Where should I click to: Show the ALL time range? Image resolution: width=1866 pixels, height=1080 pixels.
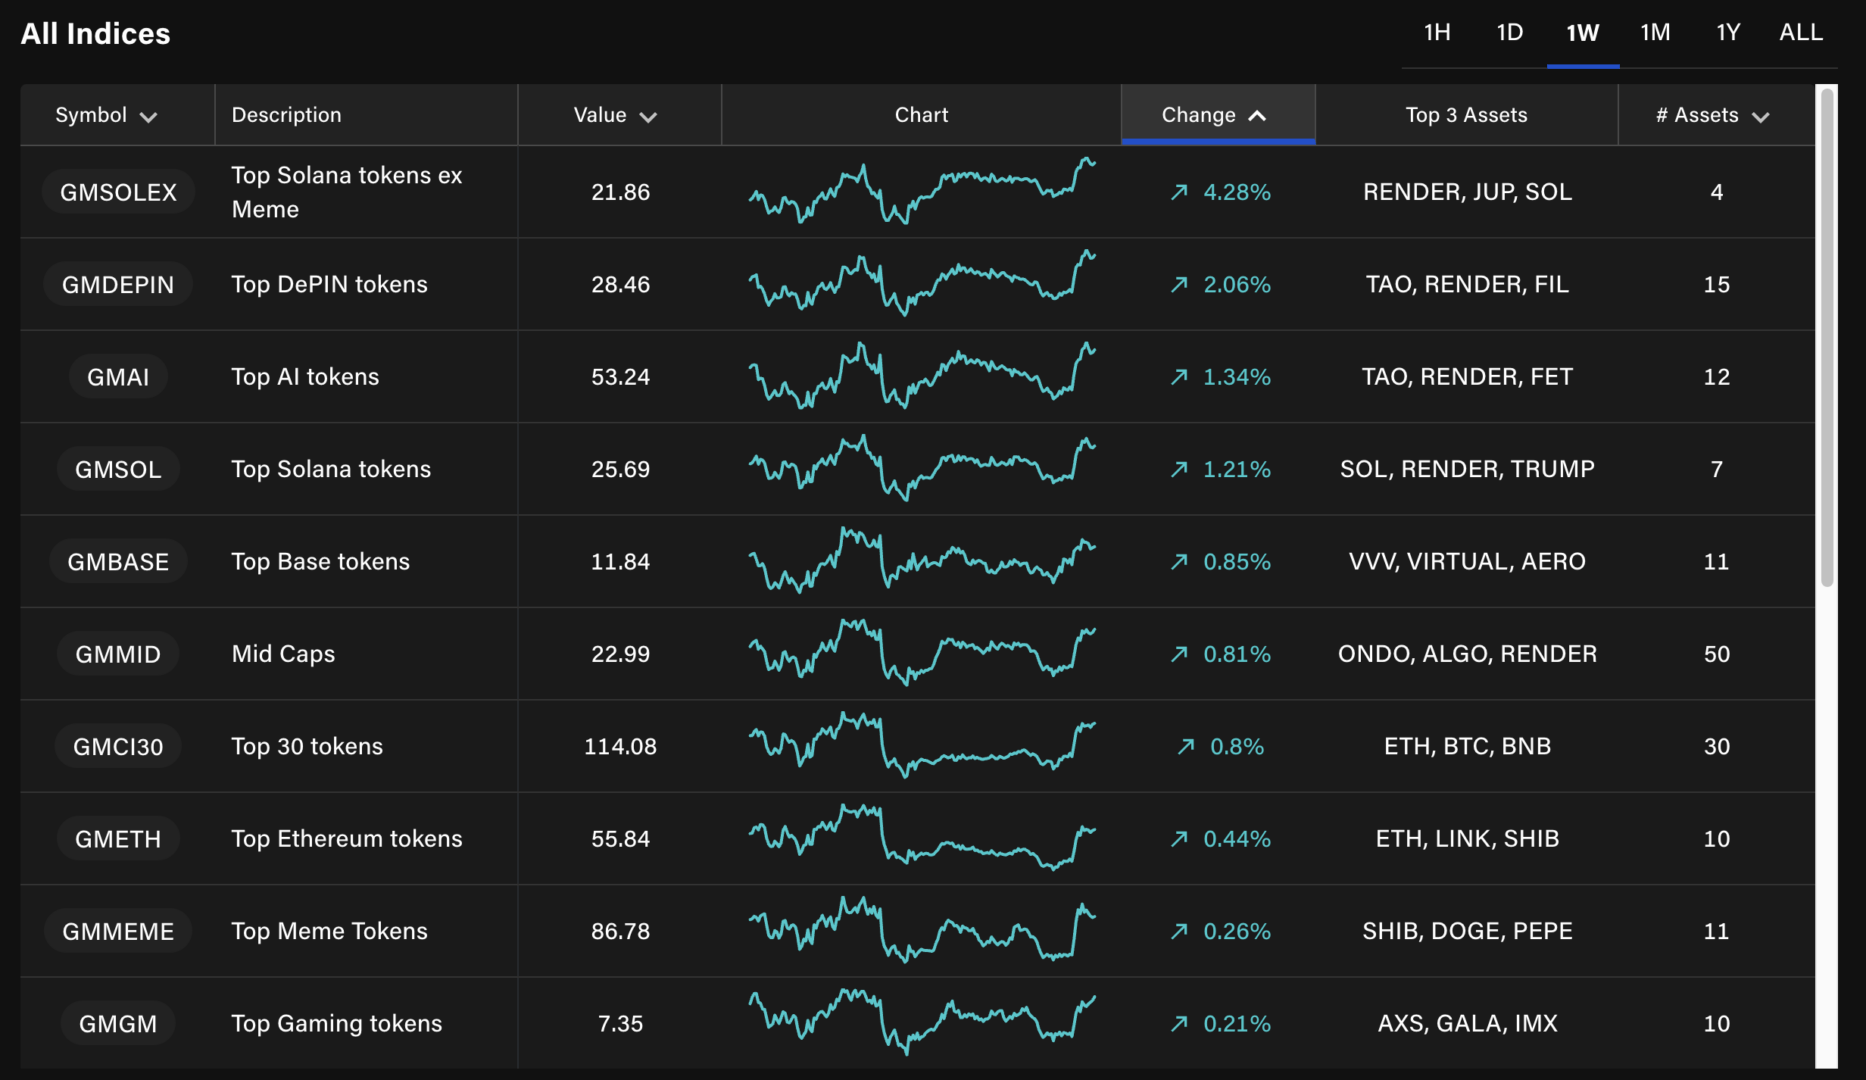point(1800,33)
